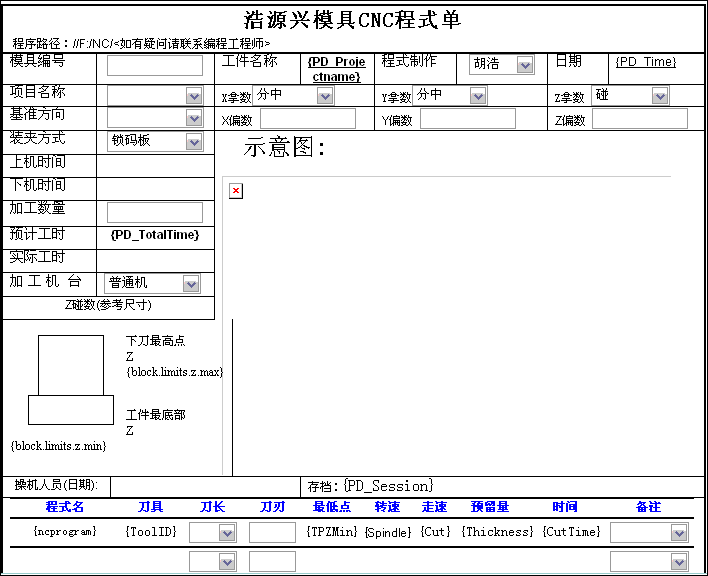Click the 操机人员(日期) entry field
The width and height of the screenshot is (708, 576).
[x=205, y=487]
